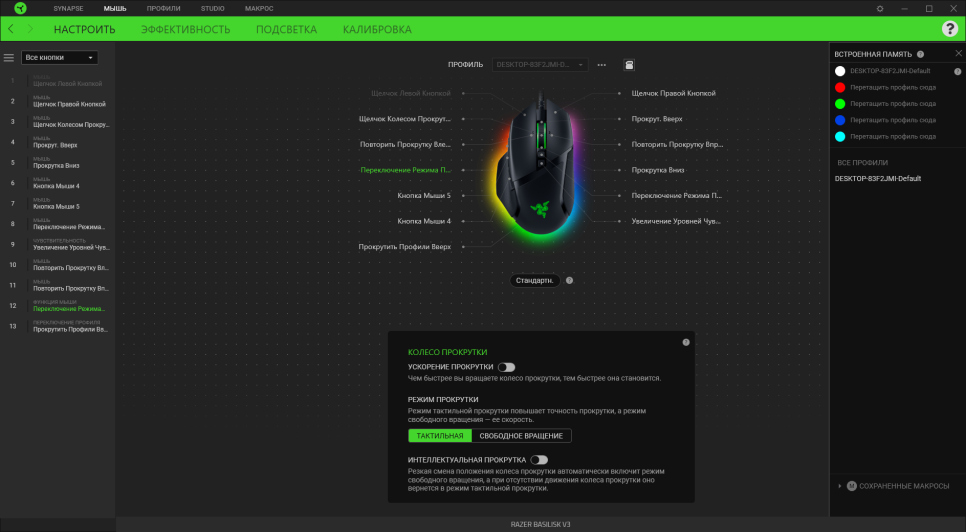Screen dimensions: 966x532
Task: Select DESKTOP-83F2JMI-Default under Все профили
Action: coord(878,179)
